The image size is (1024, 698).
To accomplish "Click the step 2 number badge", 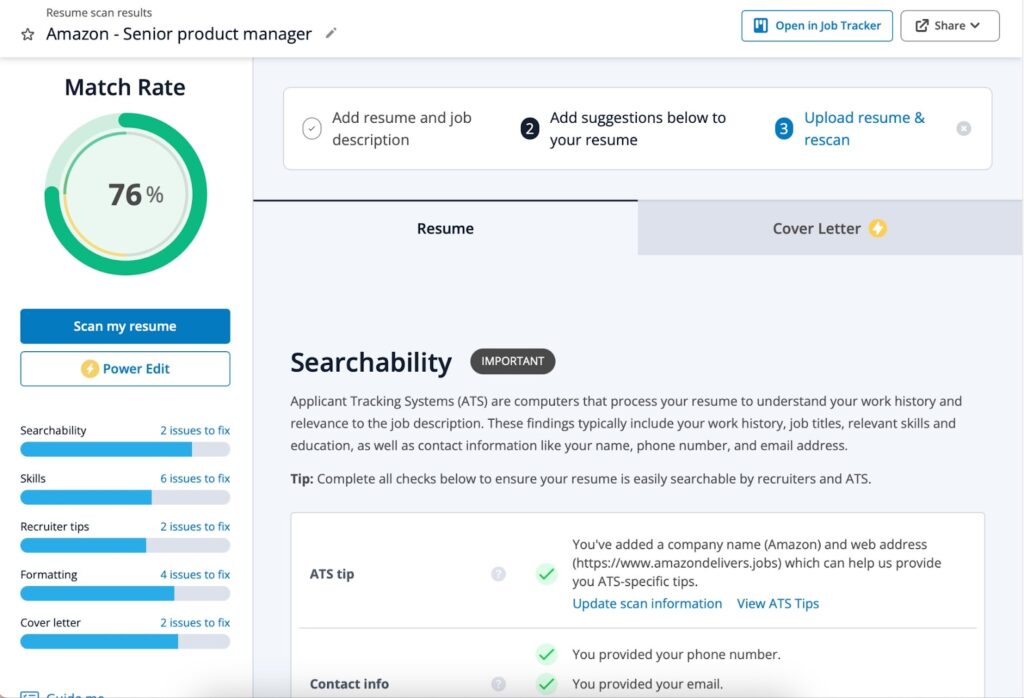I will pyautogui.click(x=530, y=128).
